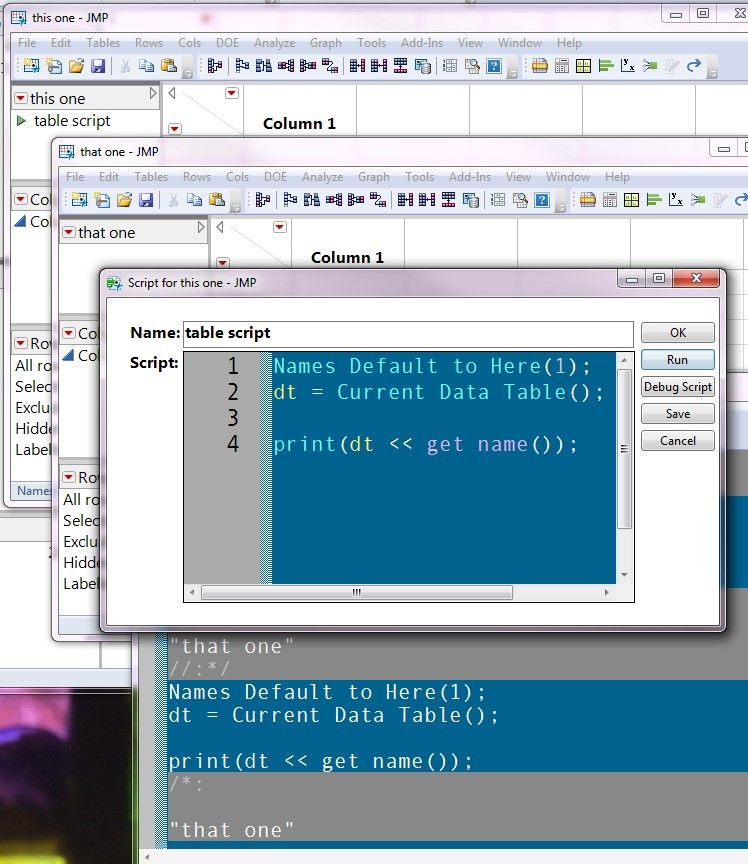Open Tables menu in 'that one' window
The width and height of the screenshot is (748, 864).
[151, 176]
